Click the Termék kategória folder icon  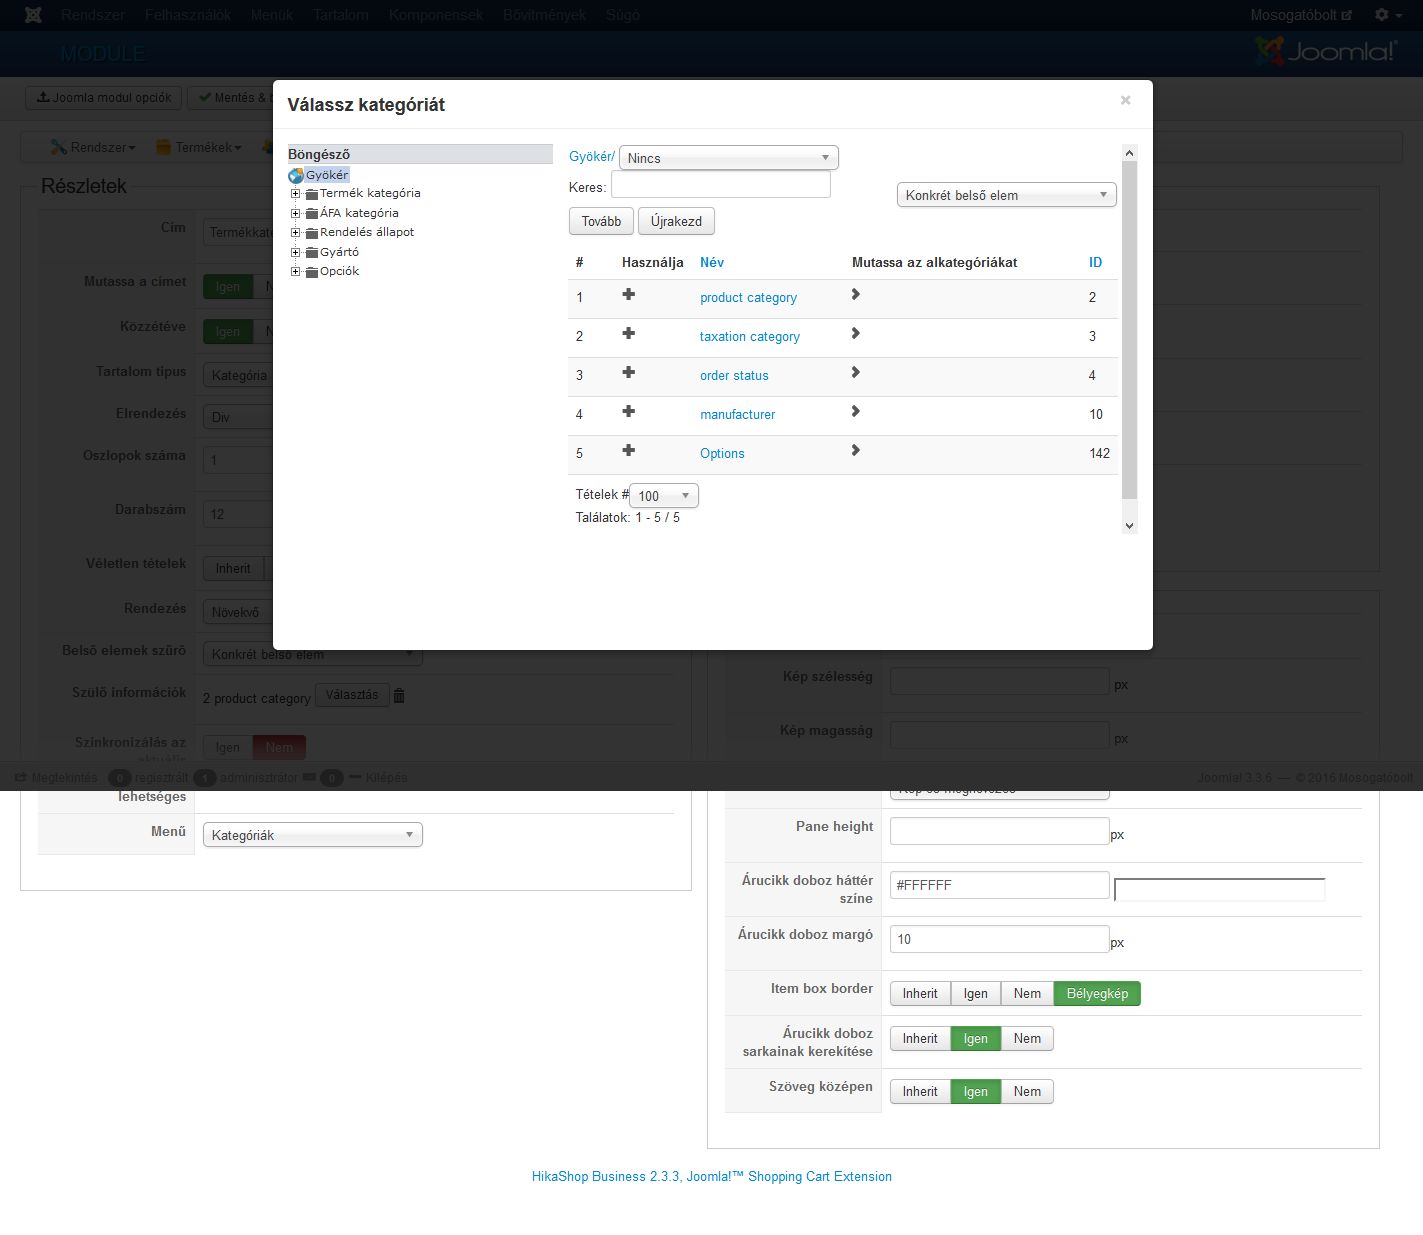312,194
